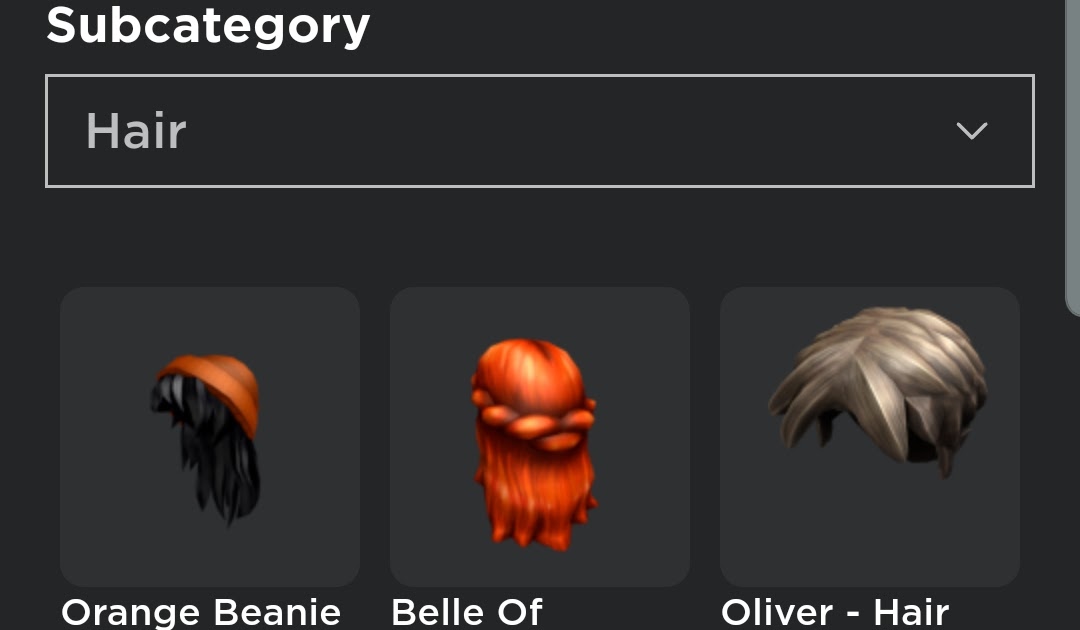1080x630 pixels.
Task: Click the 'Hair' text in the selector
Action: click(x=136, y=131)
